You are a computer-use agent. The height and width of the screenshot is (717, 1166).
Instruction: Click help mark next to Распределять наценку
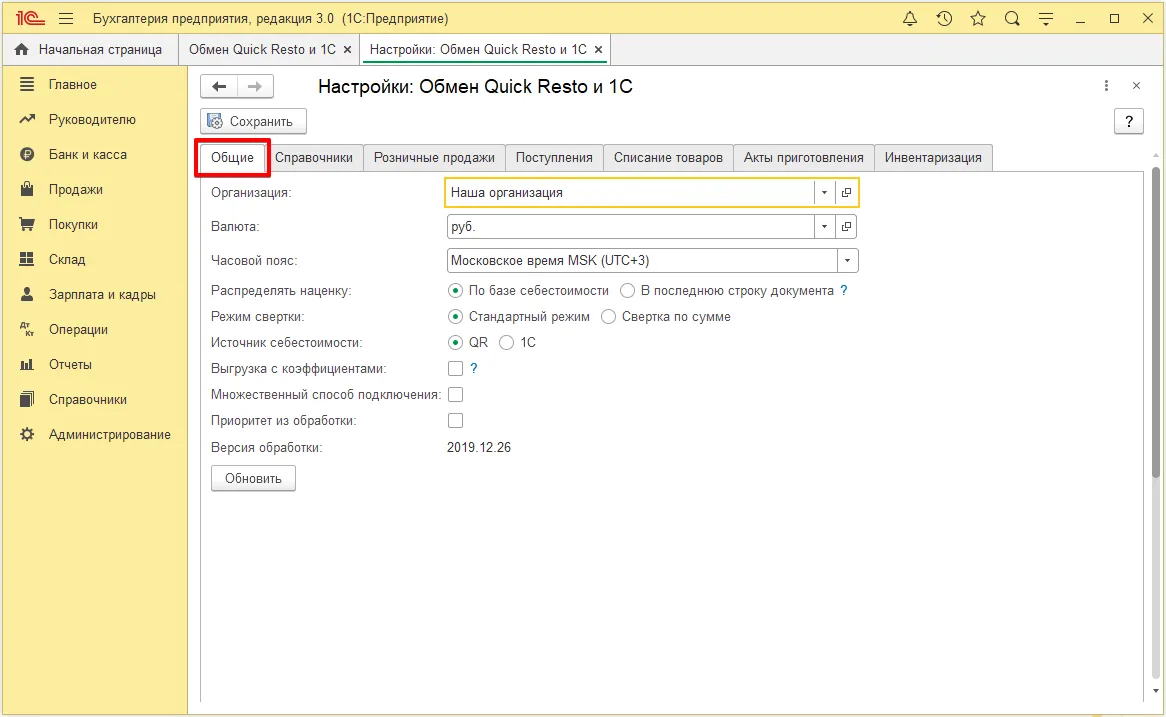click(844, 290)
